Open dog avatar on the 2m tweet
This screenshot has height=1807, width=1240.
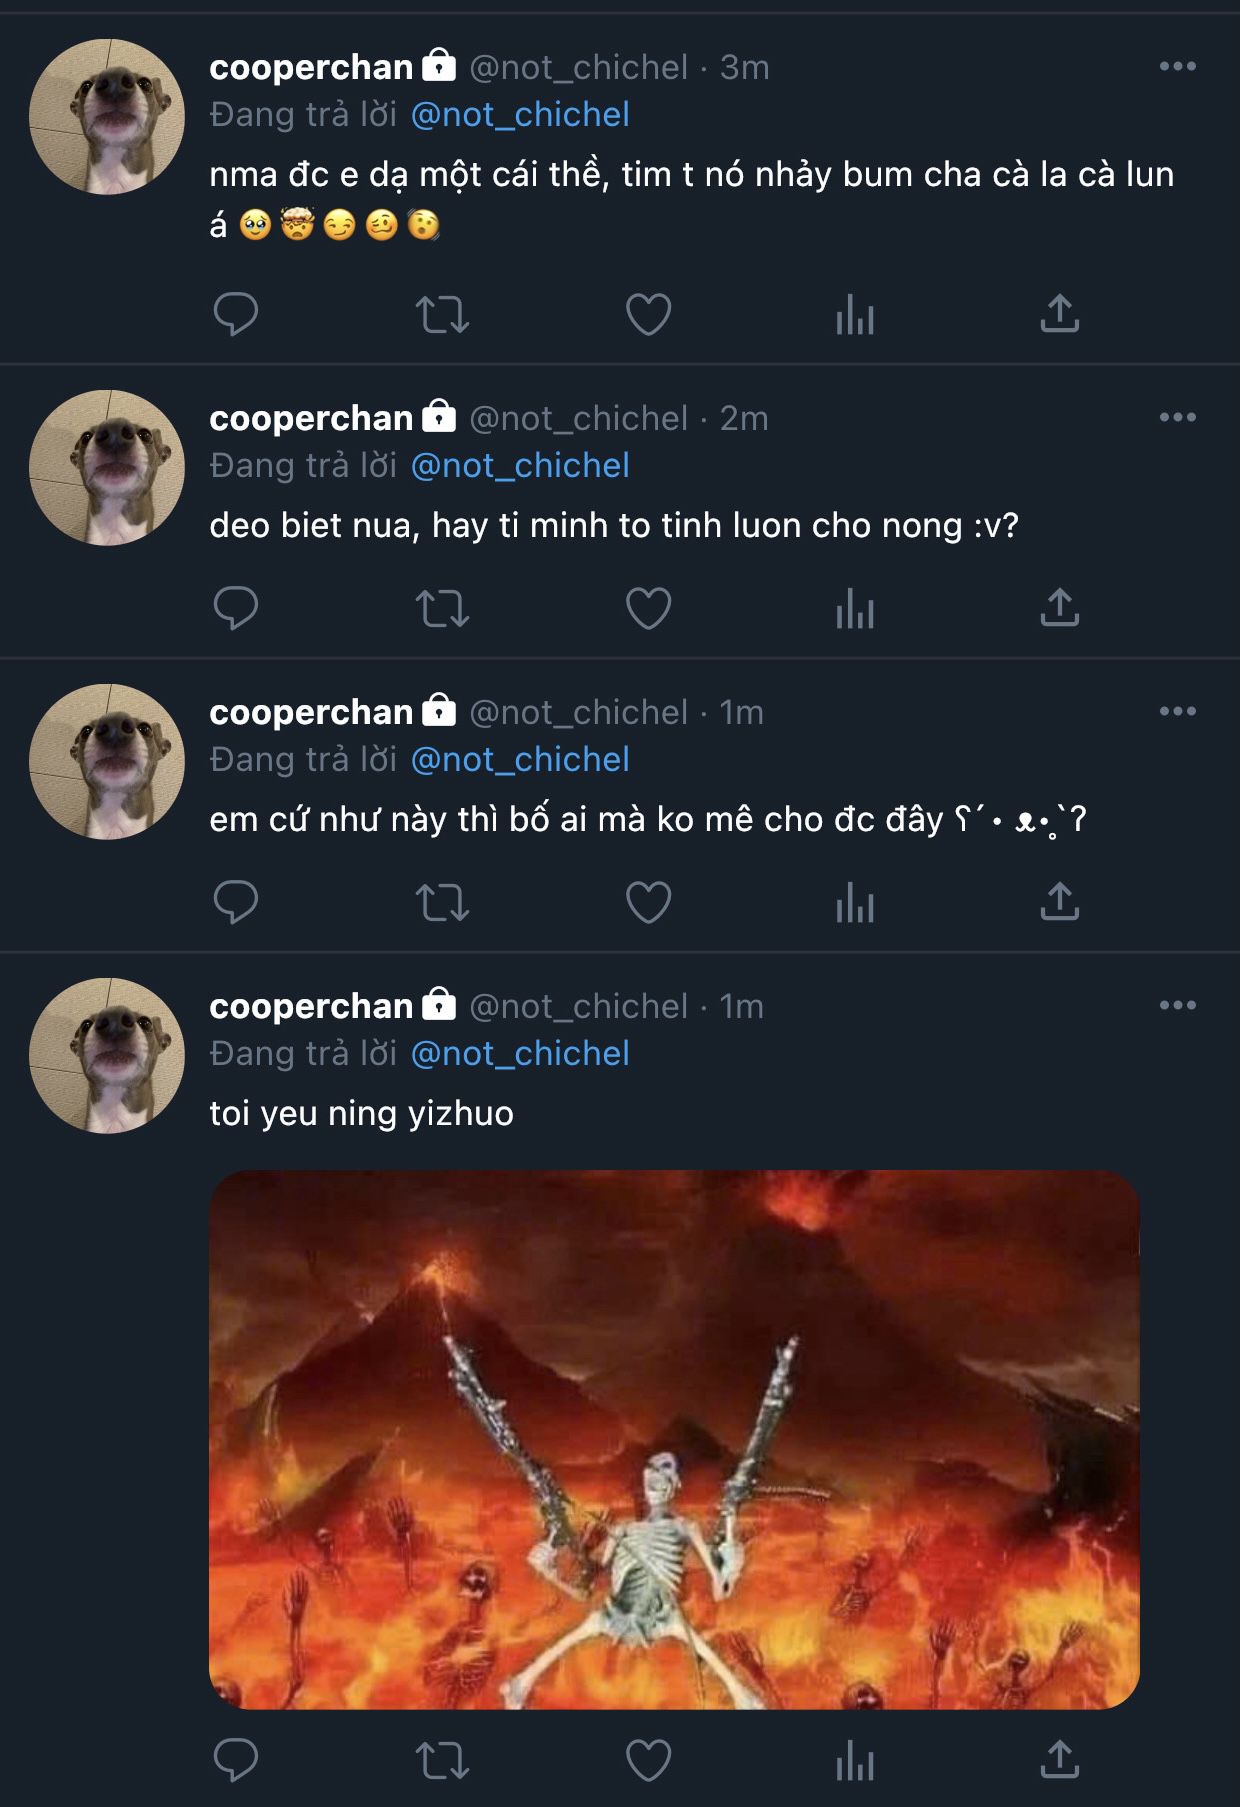[x=107, y=467]
